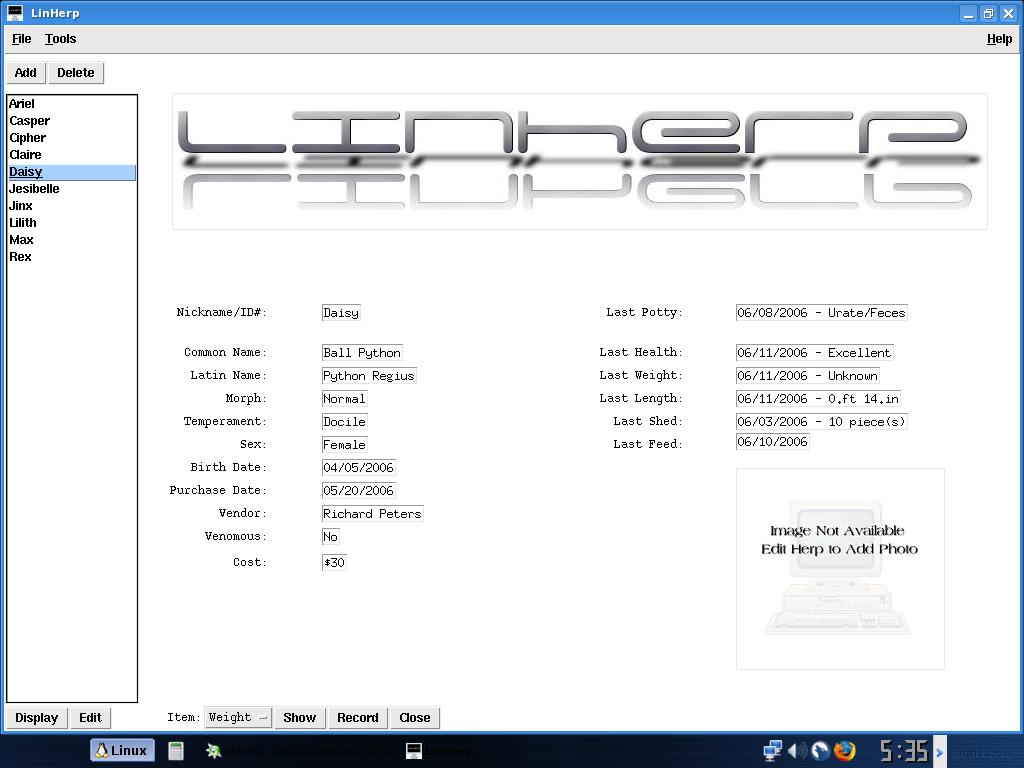1024x768 pixels.
Task: Click the volume speaker tray icon
Action: [797, 750]
